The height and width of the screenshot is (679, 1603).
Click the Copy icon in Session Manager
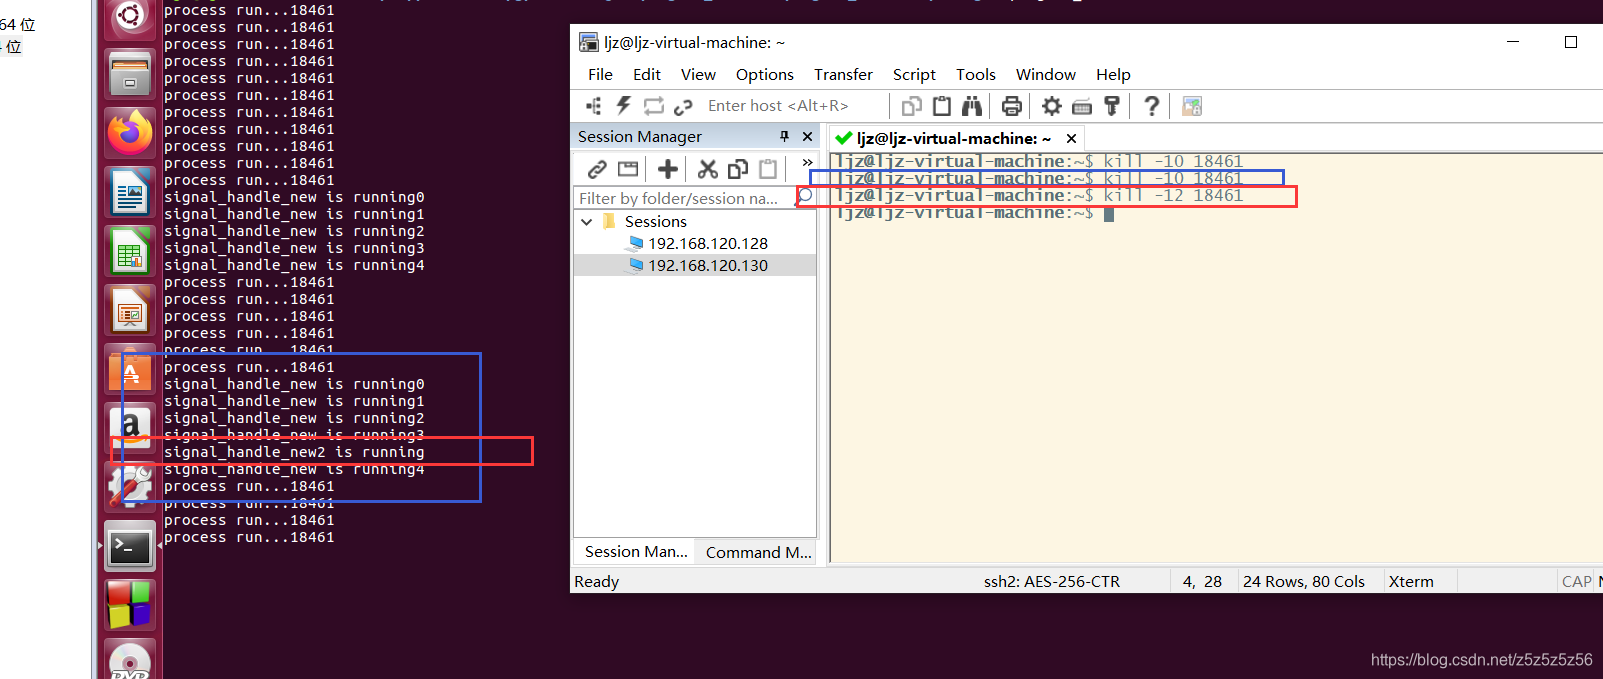click(x=738, y=169)
